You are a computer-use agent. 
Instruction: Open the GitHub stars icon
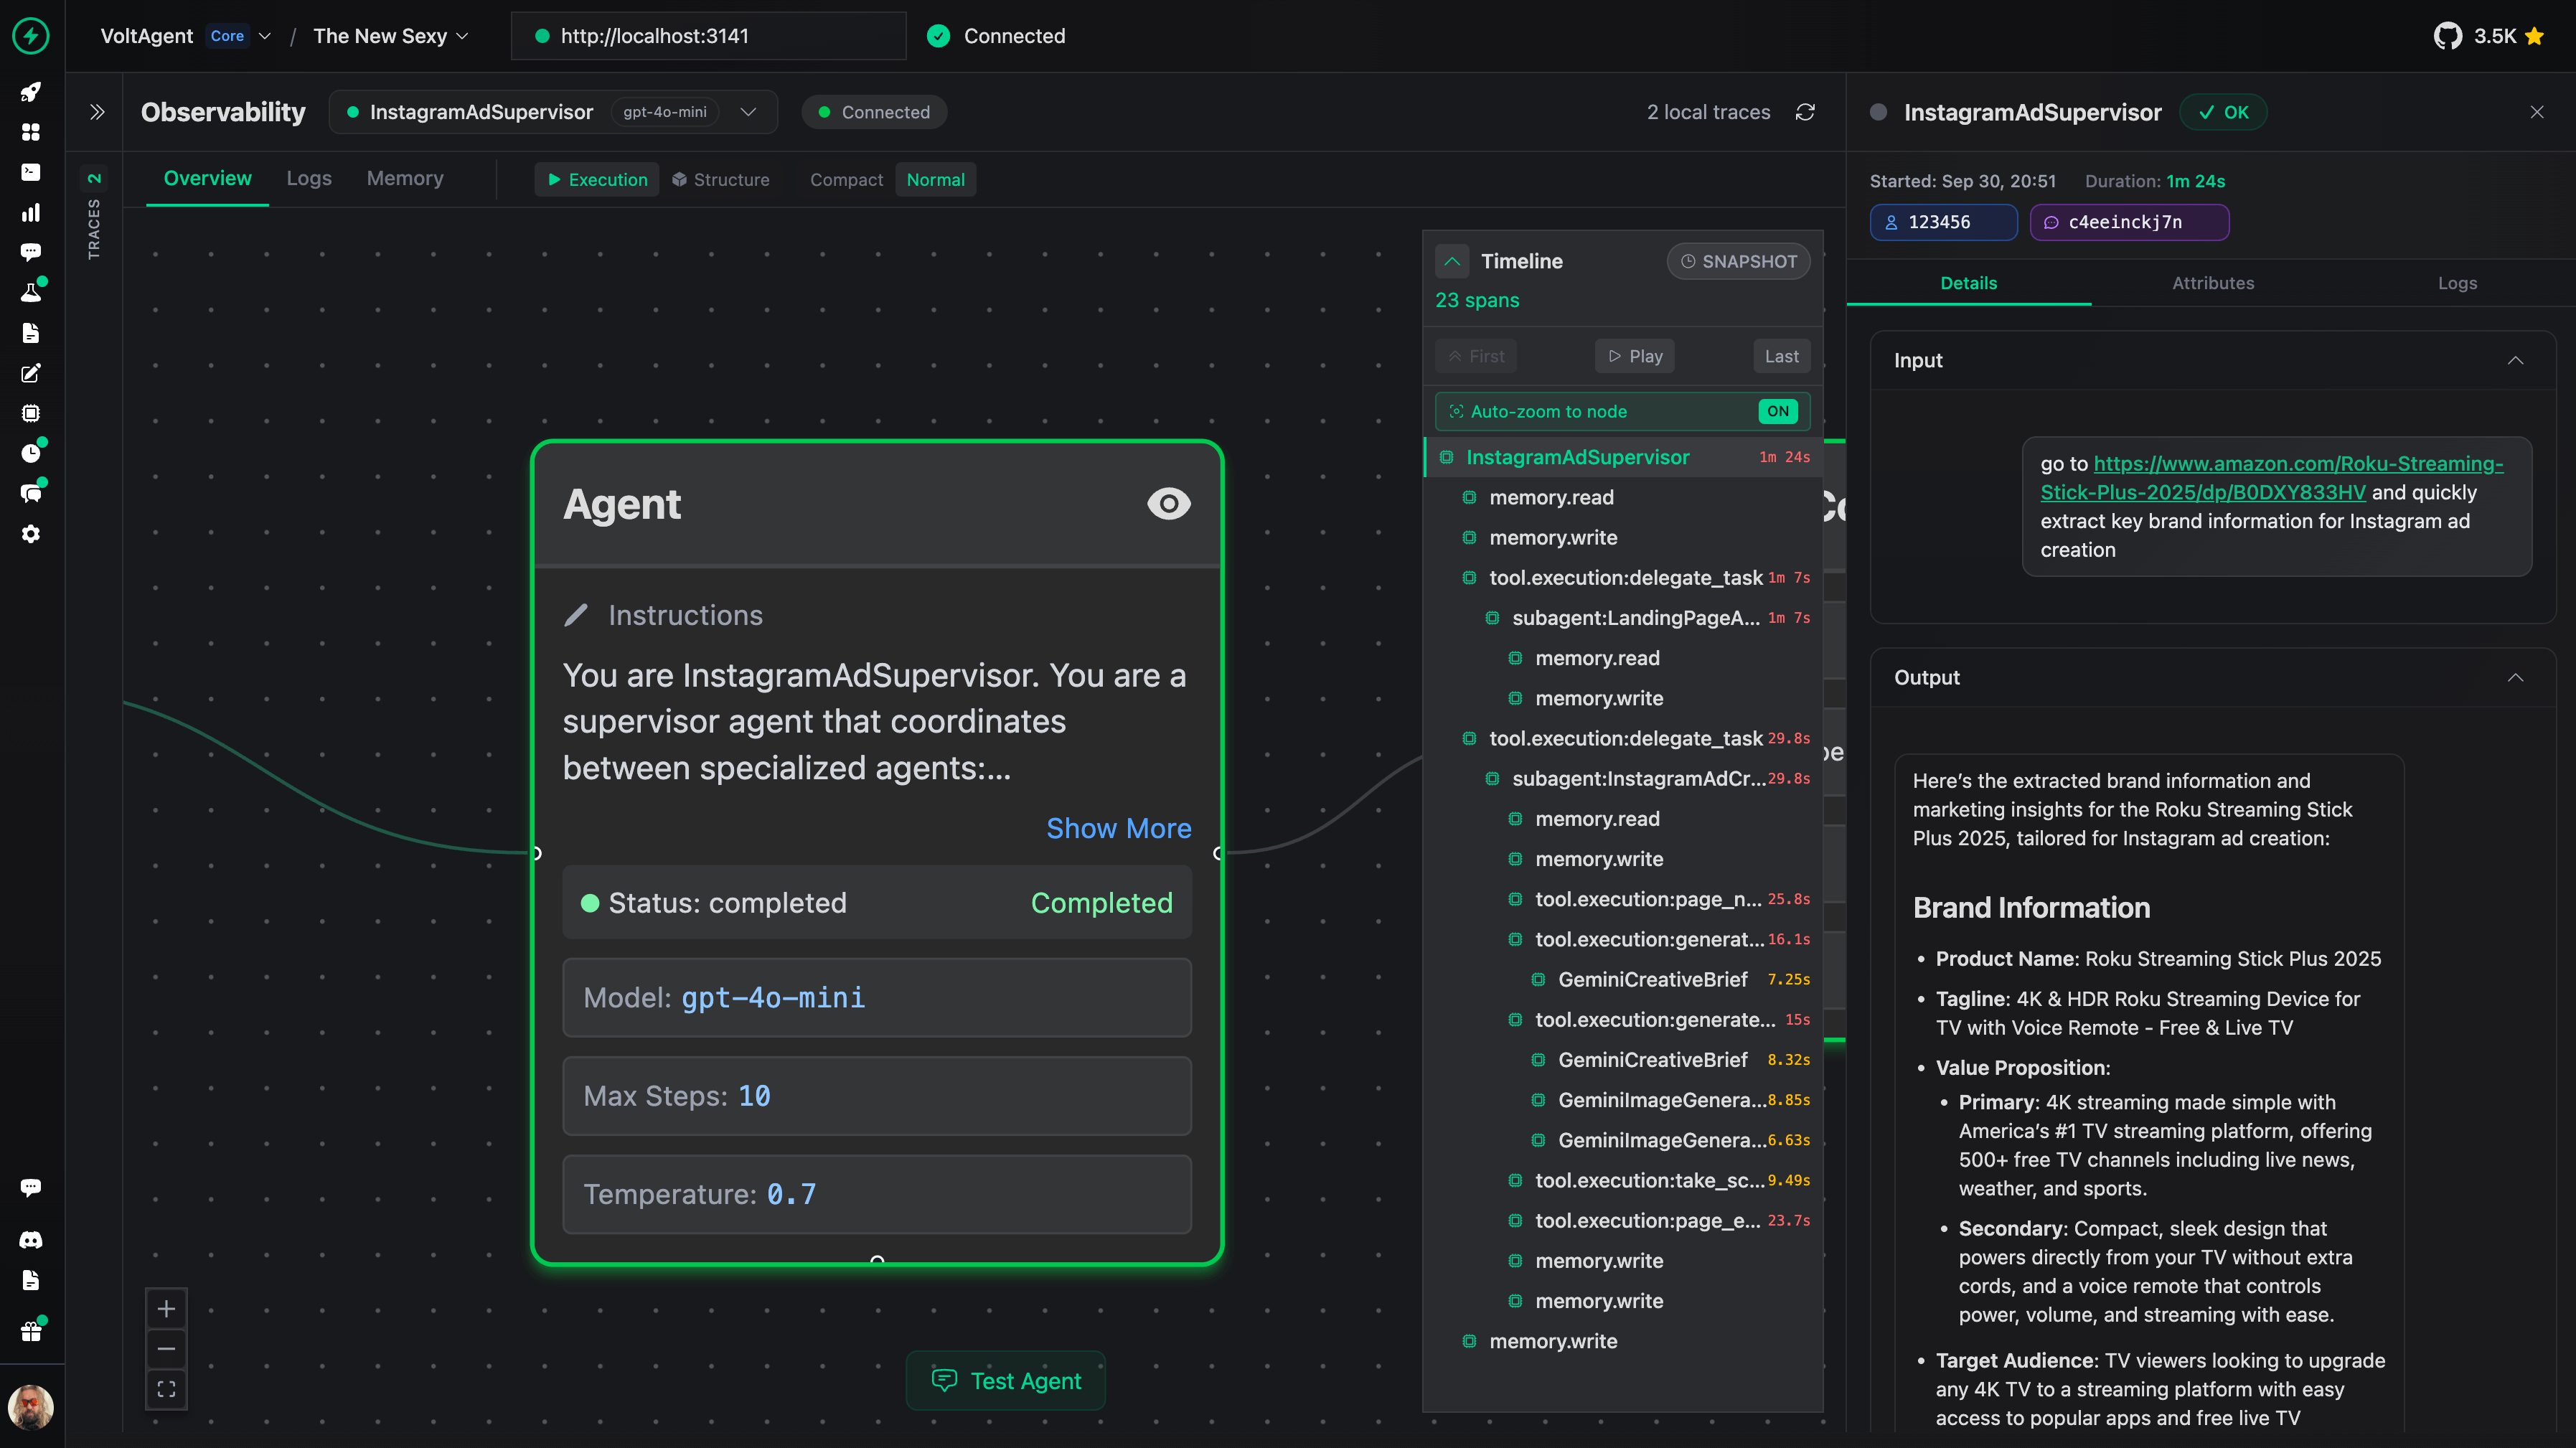(2447, 36)
